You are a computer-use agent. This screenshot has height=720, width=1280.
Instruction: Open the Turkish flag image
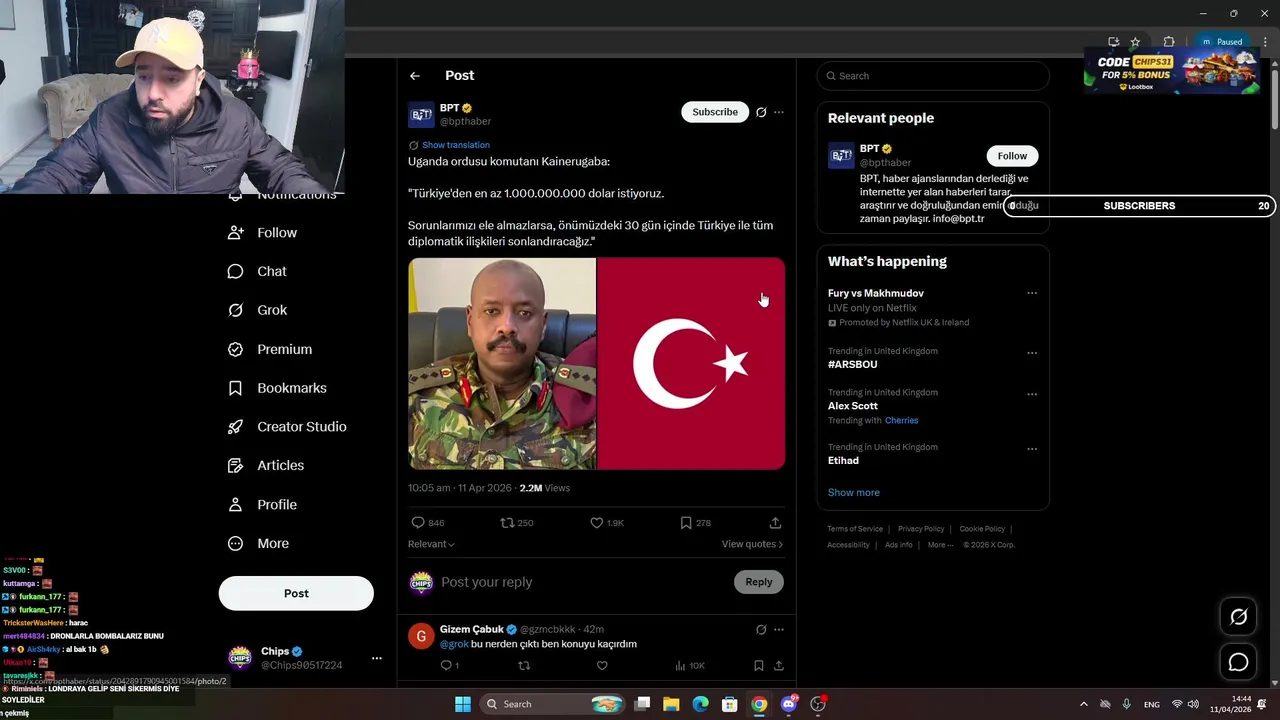[691, 364]
